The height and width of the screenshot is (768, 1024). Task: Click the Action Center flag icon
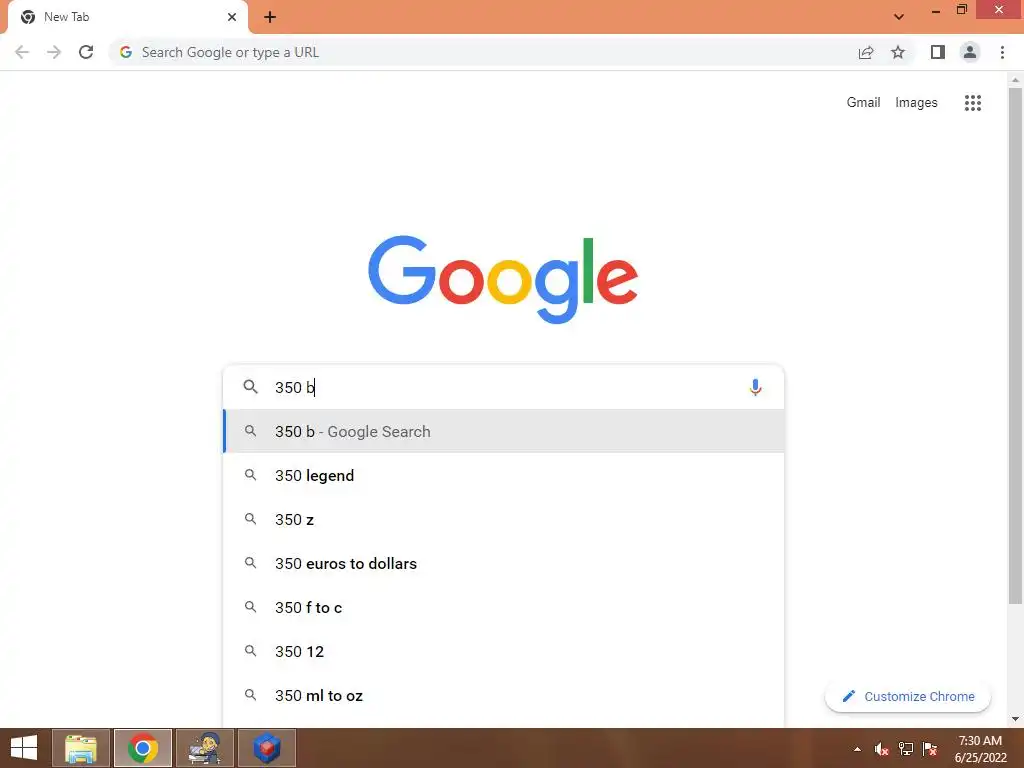[x=929, y=749]
